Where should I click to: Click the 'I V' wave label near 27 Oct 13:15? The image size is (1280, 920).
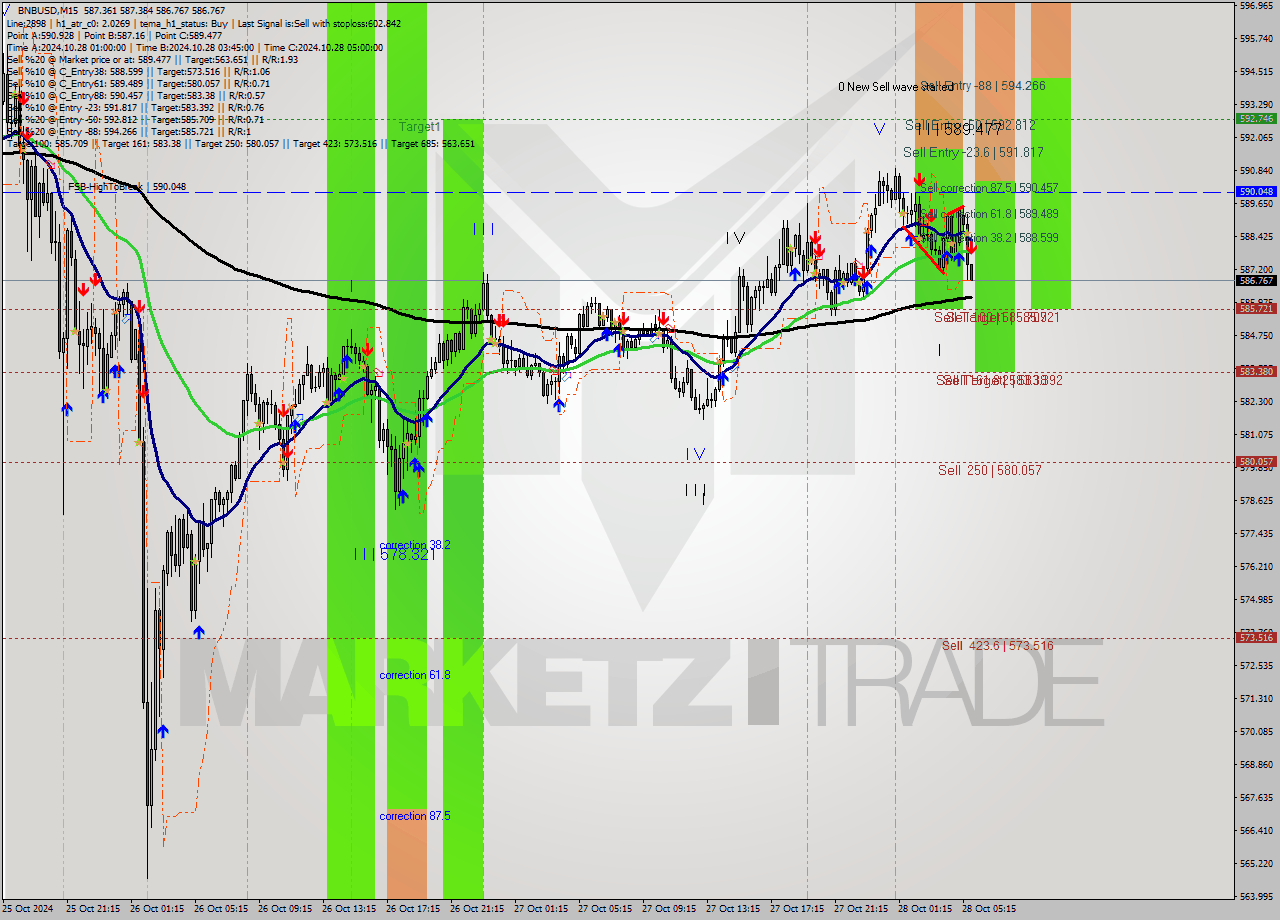tap(736, 238)
